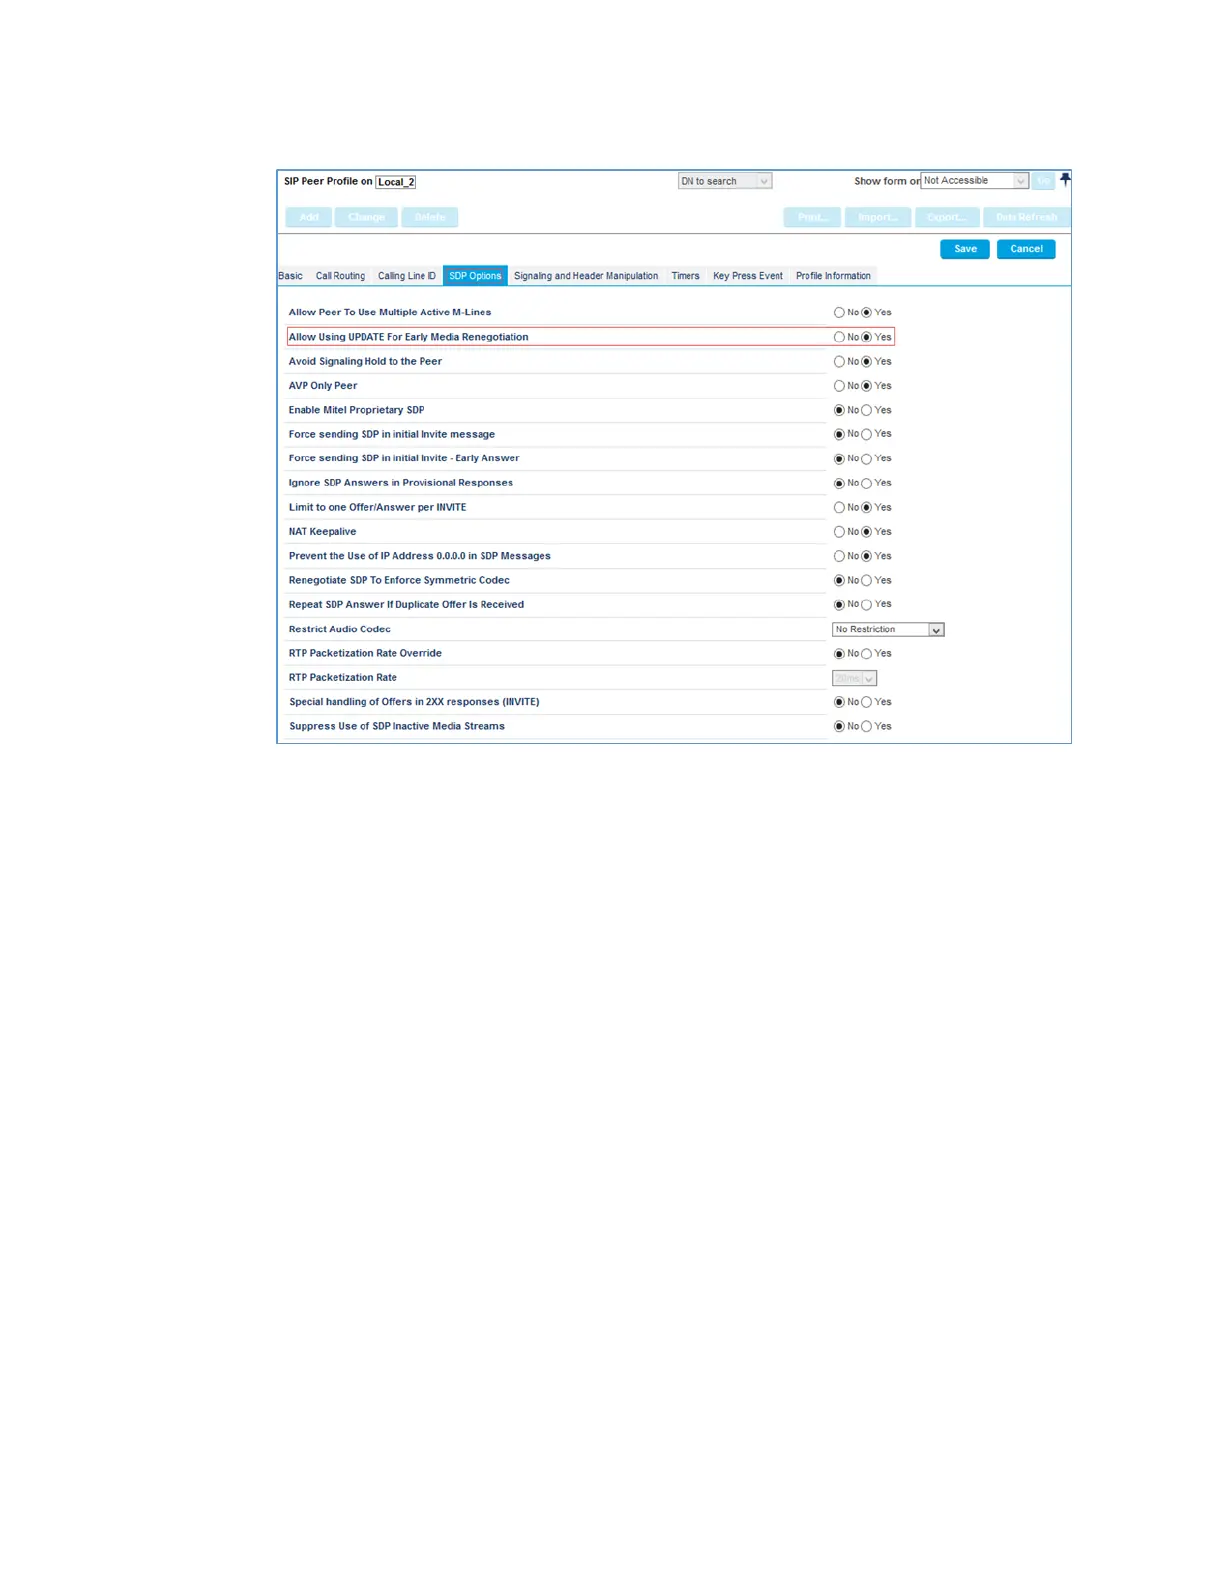Click the Restrict Audio Codec label
This screenshot has height=1584, width=1224.
[340, 629]
